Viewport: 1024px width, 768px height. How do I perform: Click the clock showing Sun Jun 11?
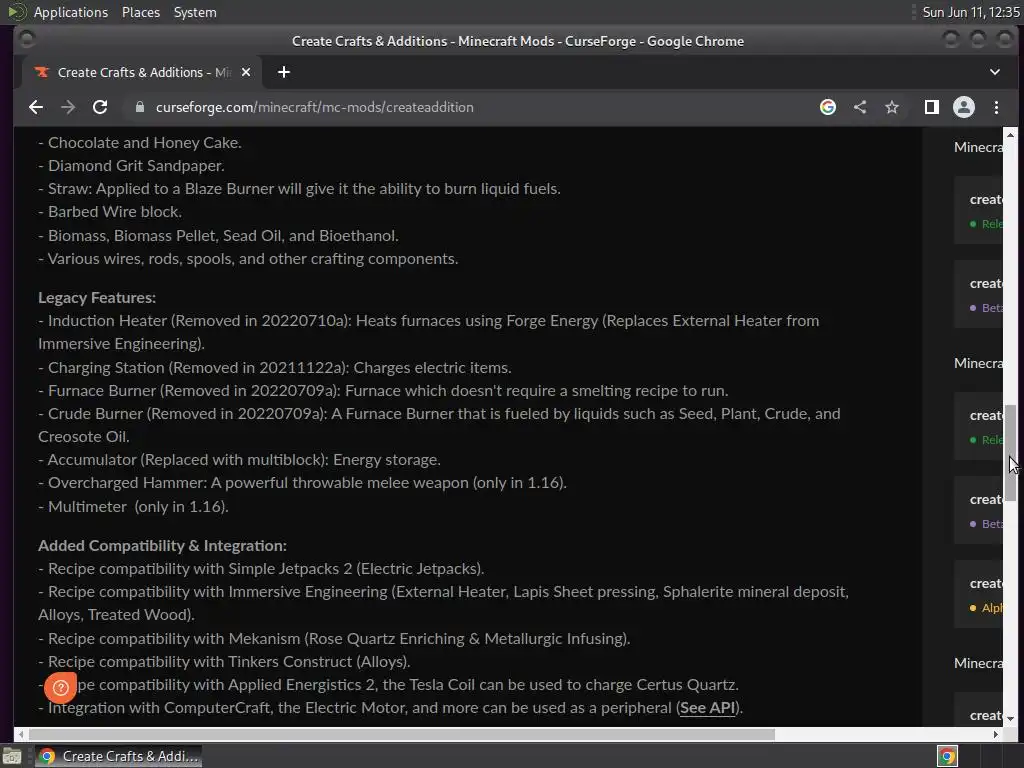970,12
